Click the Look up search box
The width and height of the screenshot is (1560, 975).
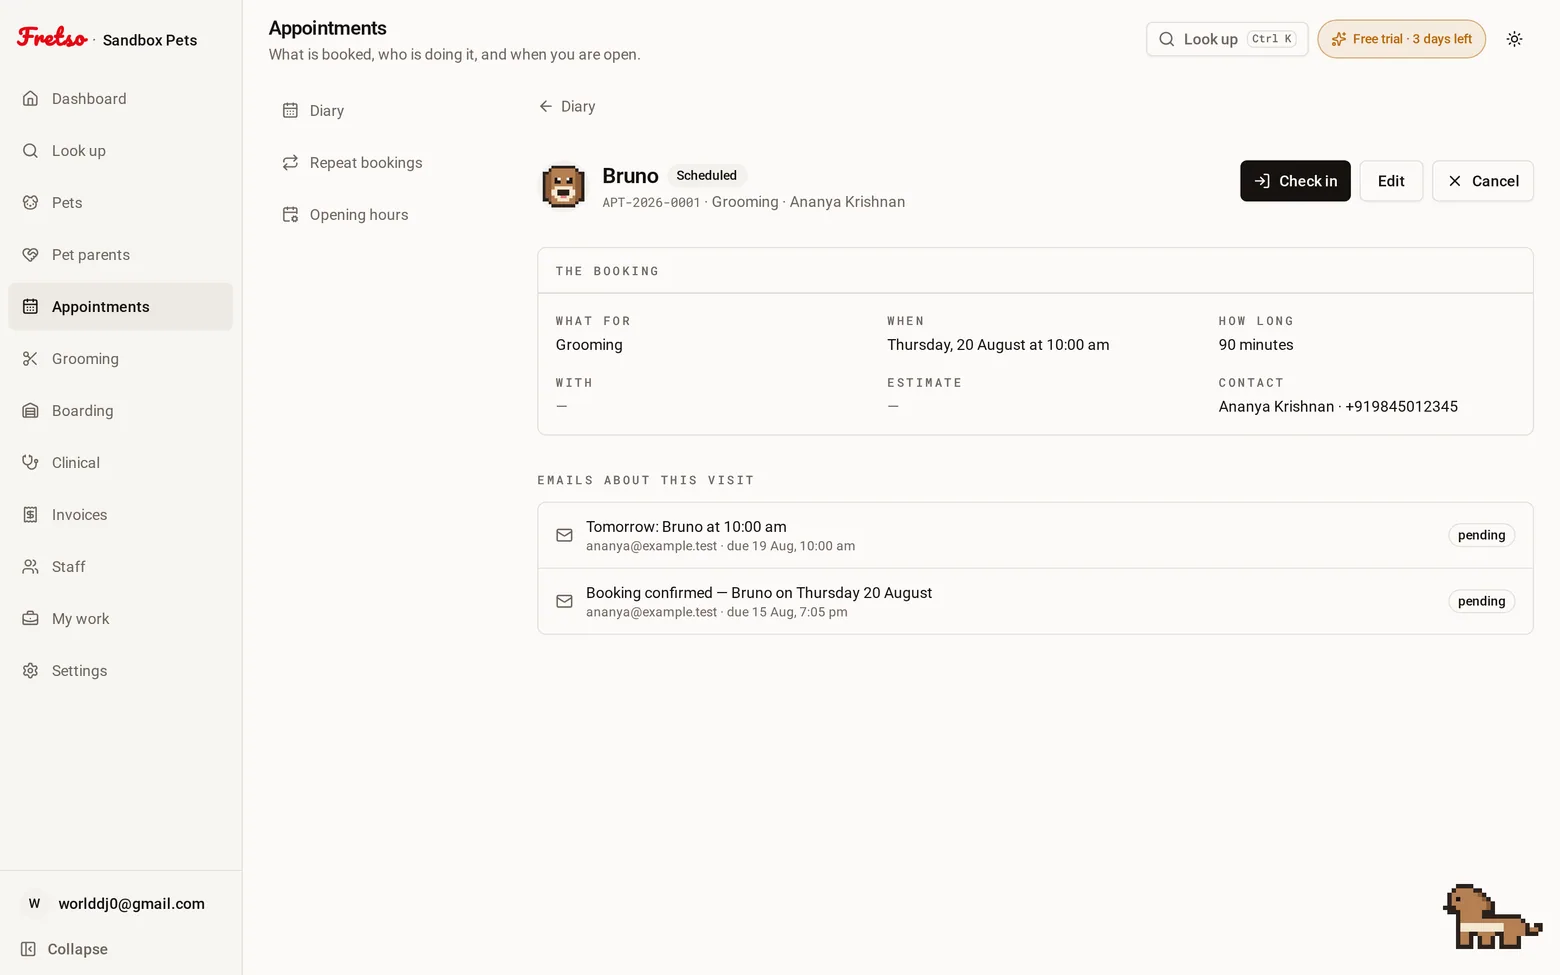pos(1227,39)
